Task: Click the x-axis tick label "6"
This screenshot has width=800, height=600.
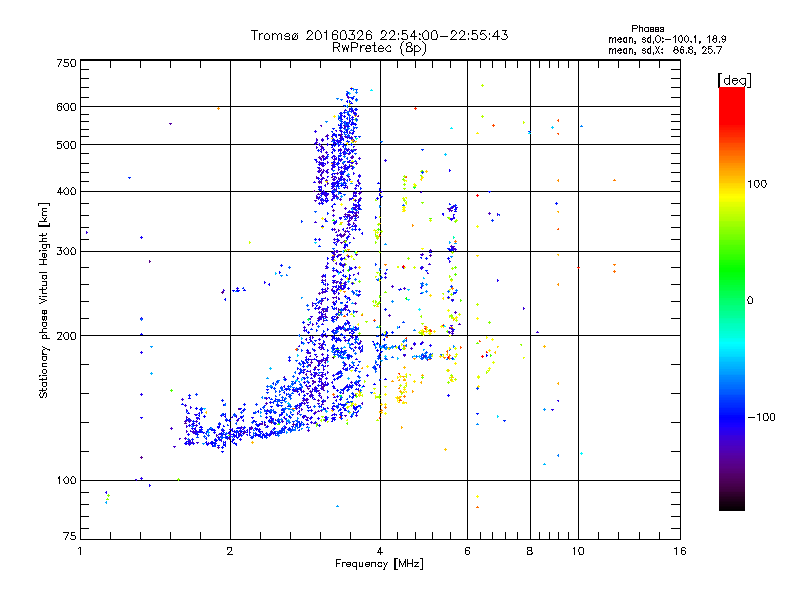Action: click(x=467, y=551)
